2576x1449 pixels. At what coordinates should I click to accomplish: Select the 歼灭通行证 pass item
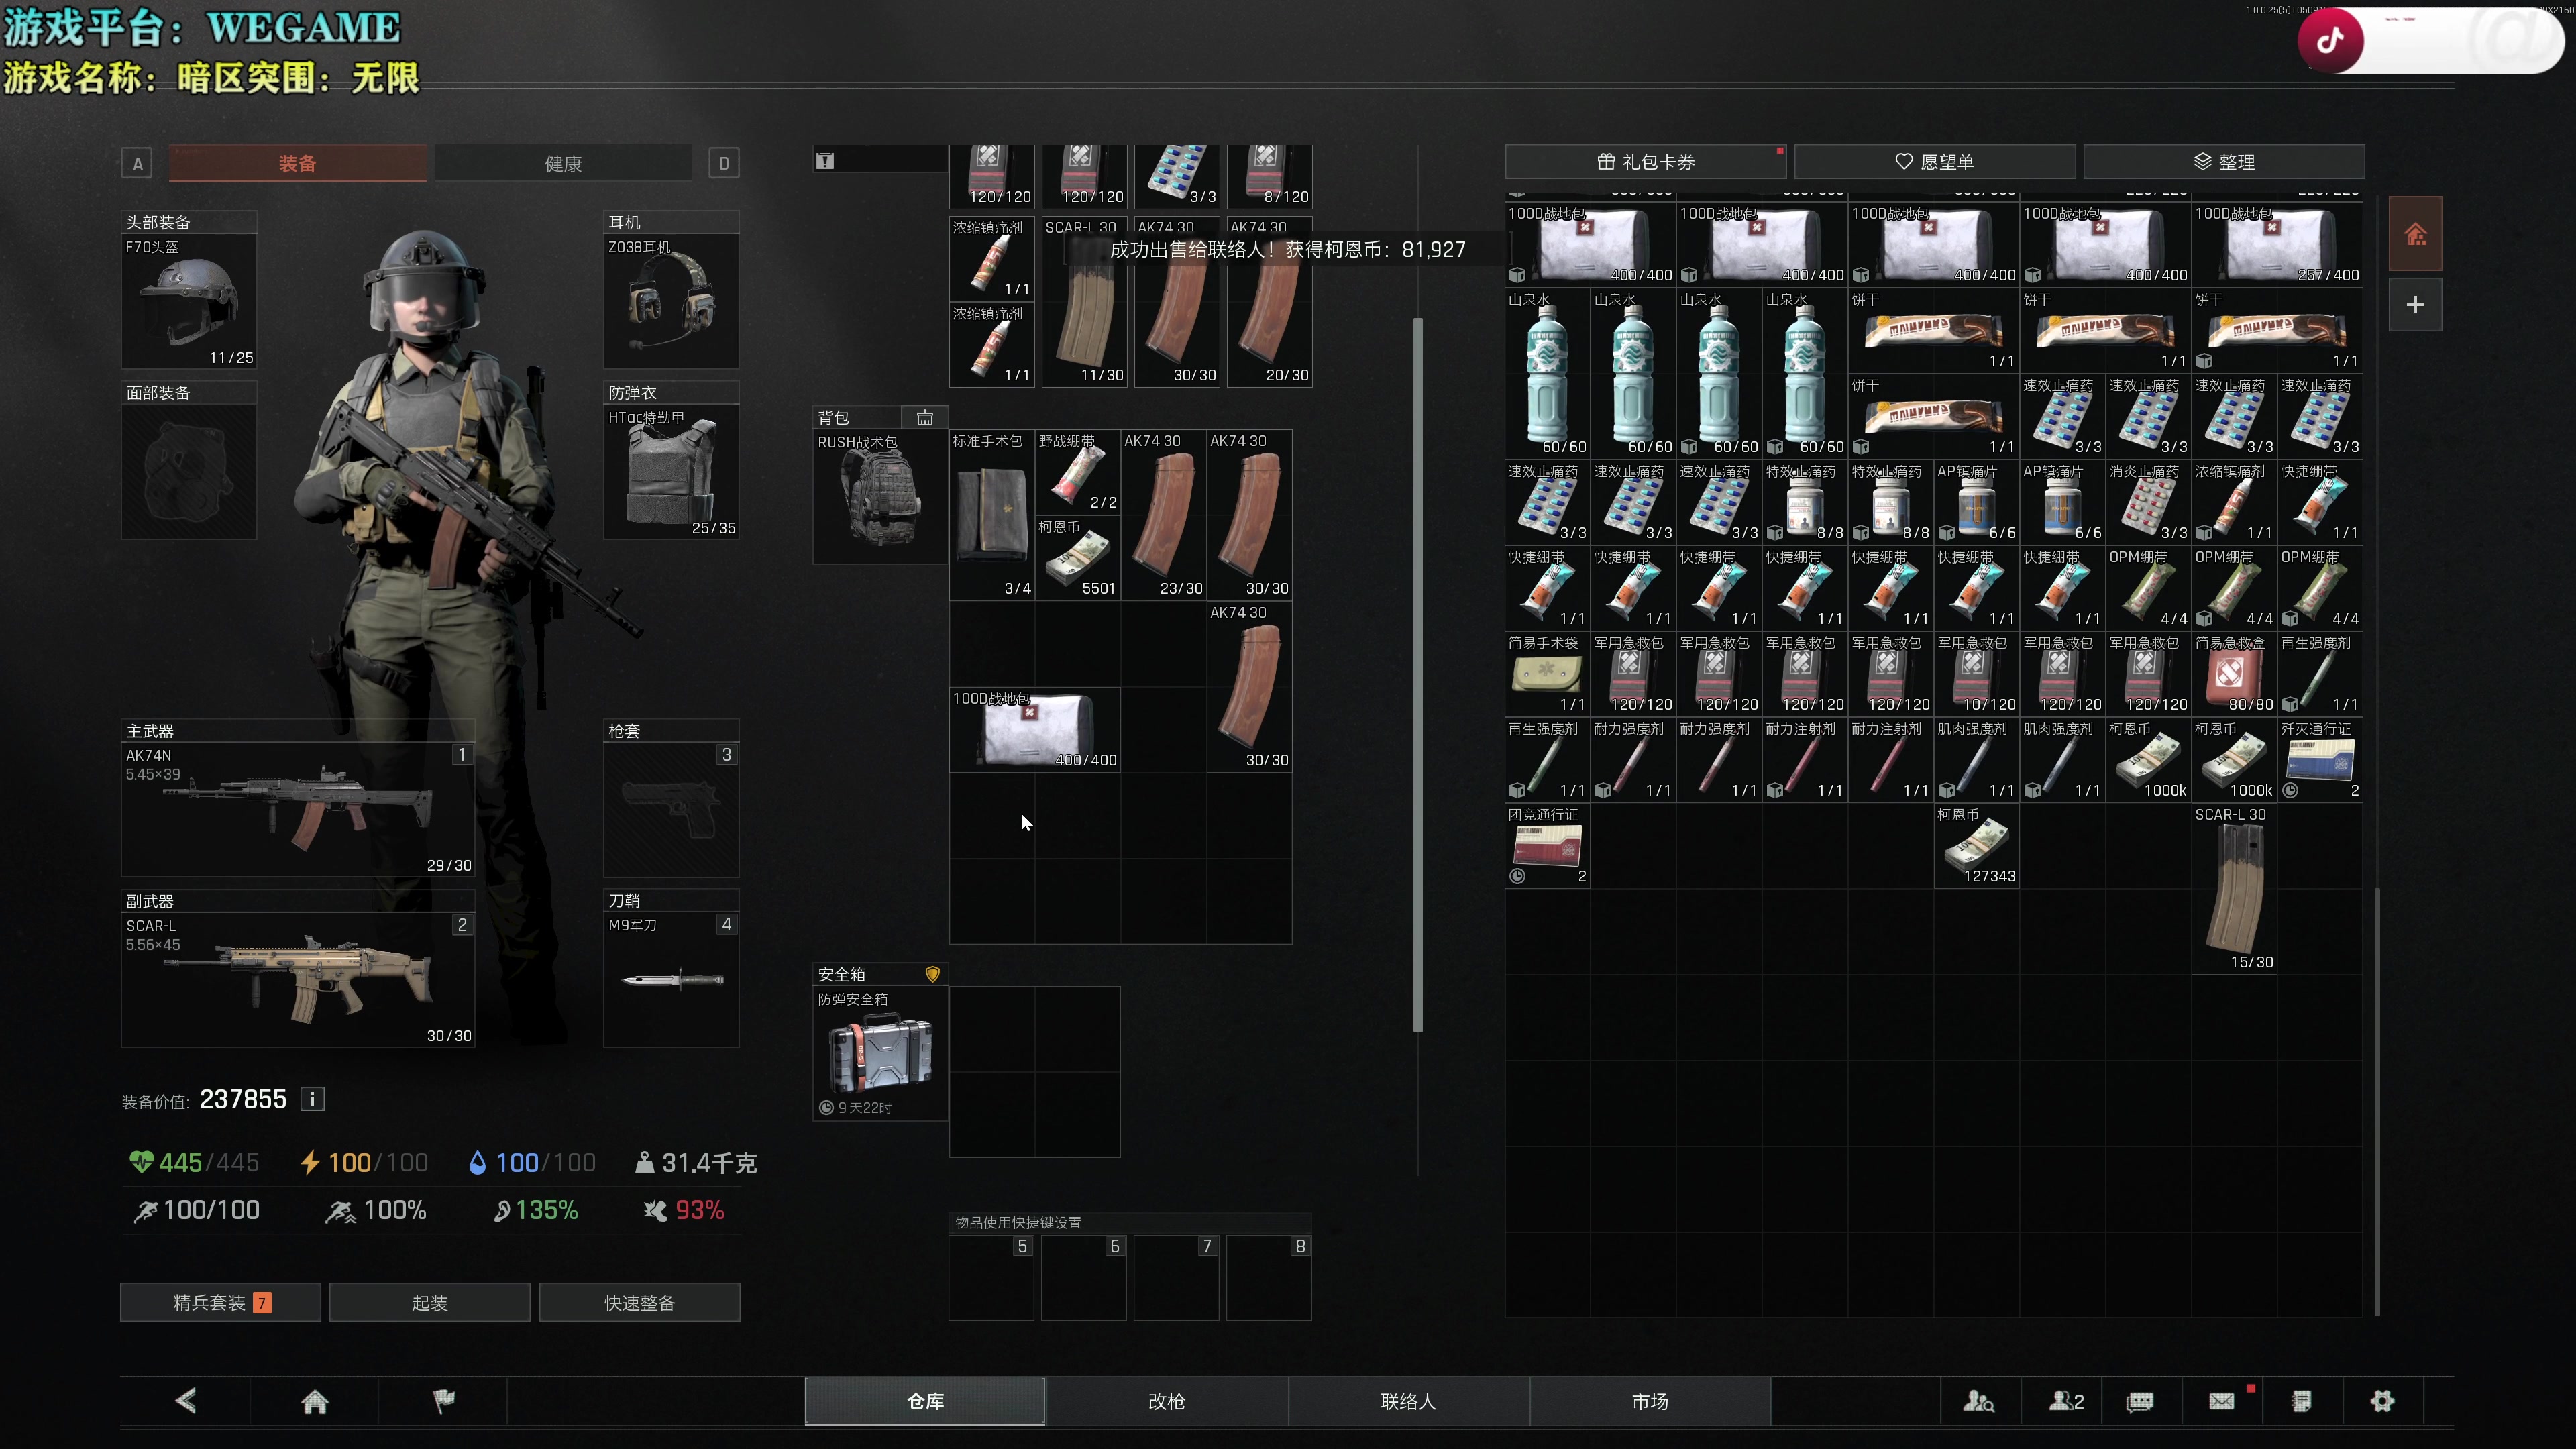click(x=2320, y=759)
